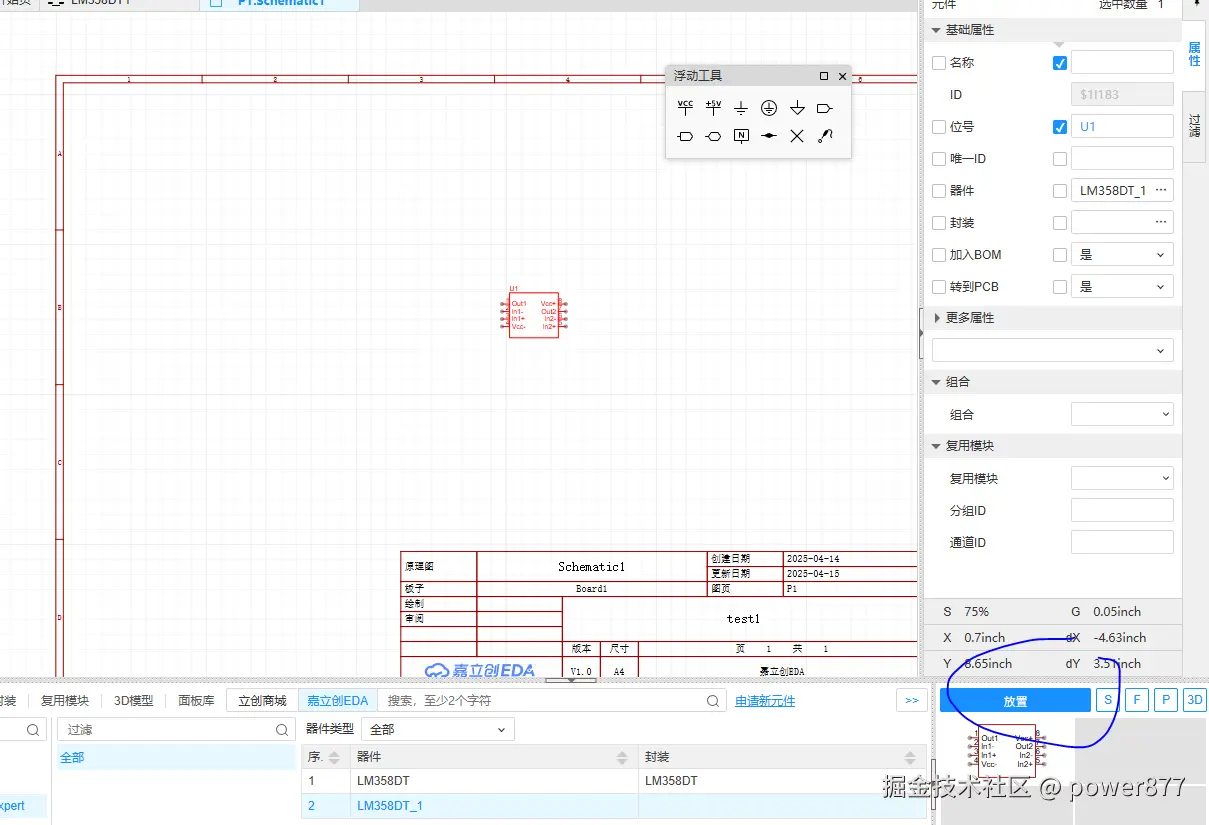1209x825 pixels.
Task: Open the 面板库 library tab
Action: click(x=196, y=701)
